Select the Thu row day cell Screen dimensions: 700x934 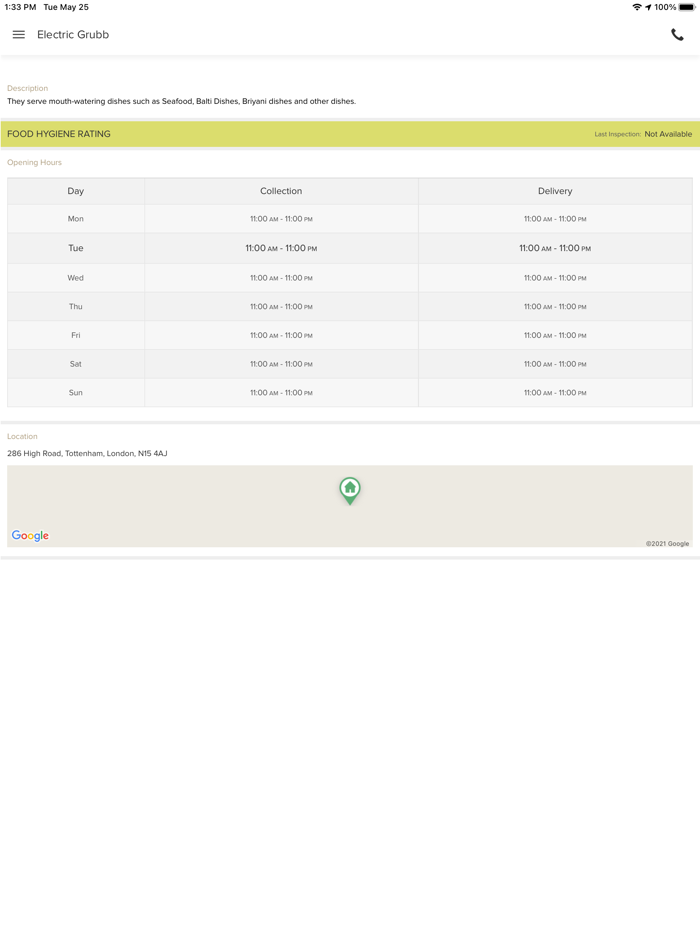(76, 306)
